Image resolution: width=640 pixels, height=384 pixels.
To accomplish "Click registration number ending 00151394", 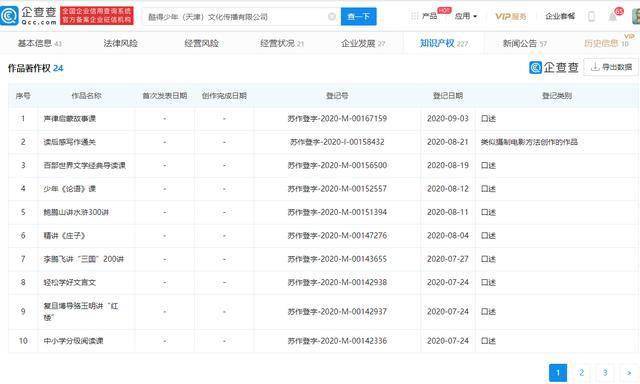I will (337, 212).
